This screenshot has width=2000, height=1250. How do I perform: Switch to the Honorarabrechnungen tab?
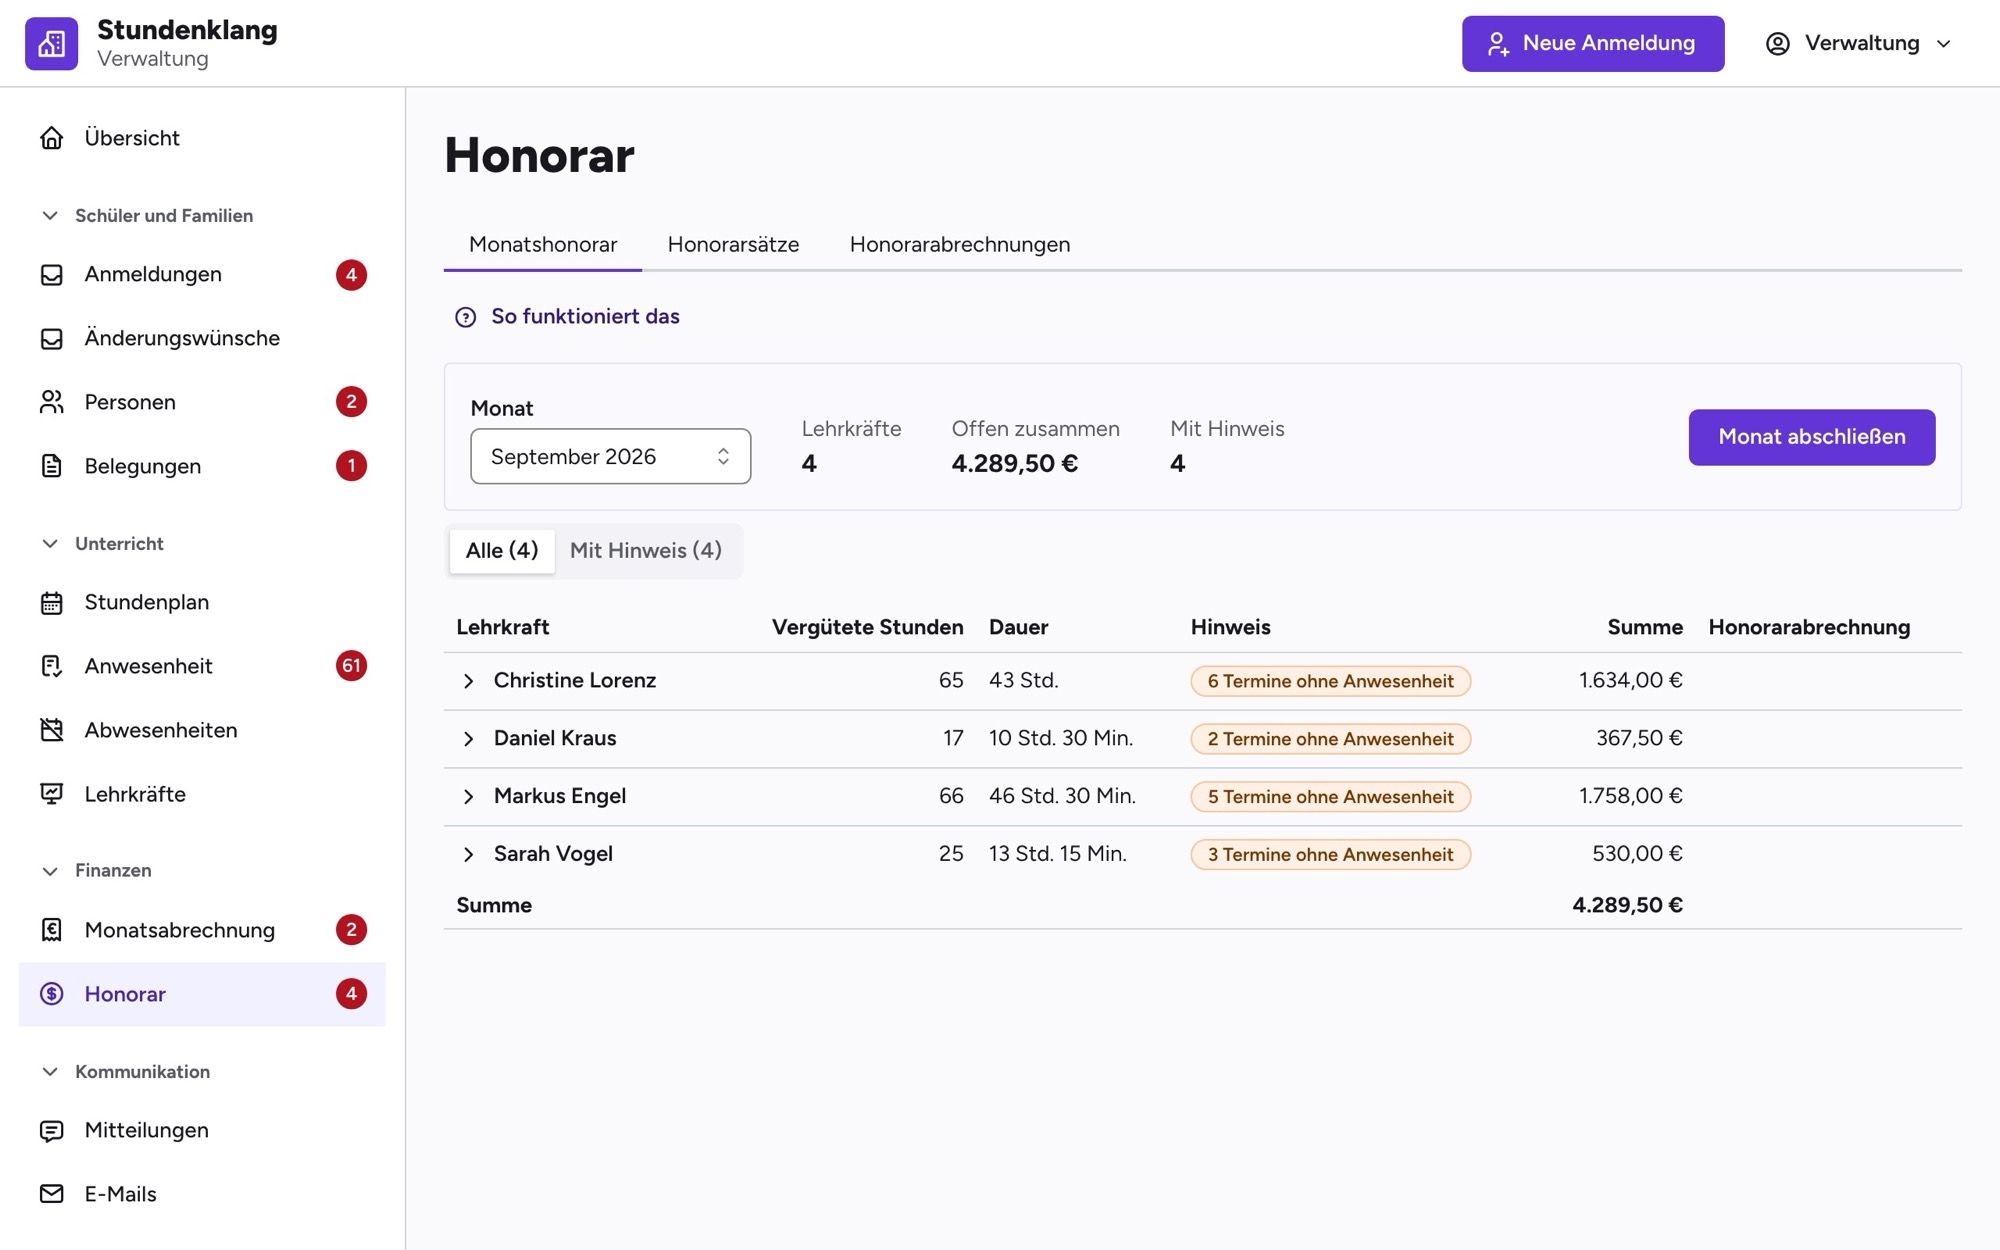point(959,245)
